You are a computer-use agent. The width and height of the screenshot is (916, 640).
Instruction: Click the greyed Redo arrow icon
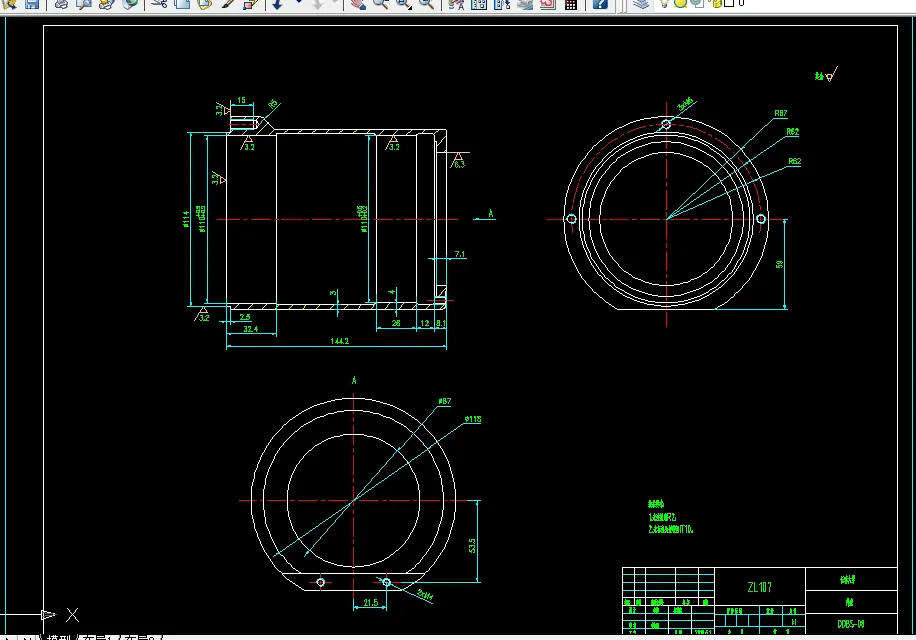(317, 4)
